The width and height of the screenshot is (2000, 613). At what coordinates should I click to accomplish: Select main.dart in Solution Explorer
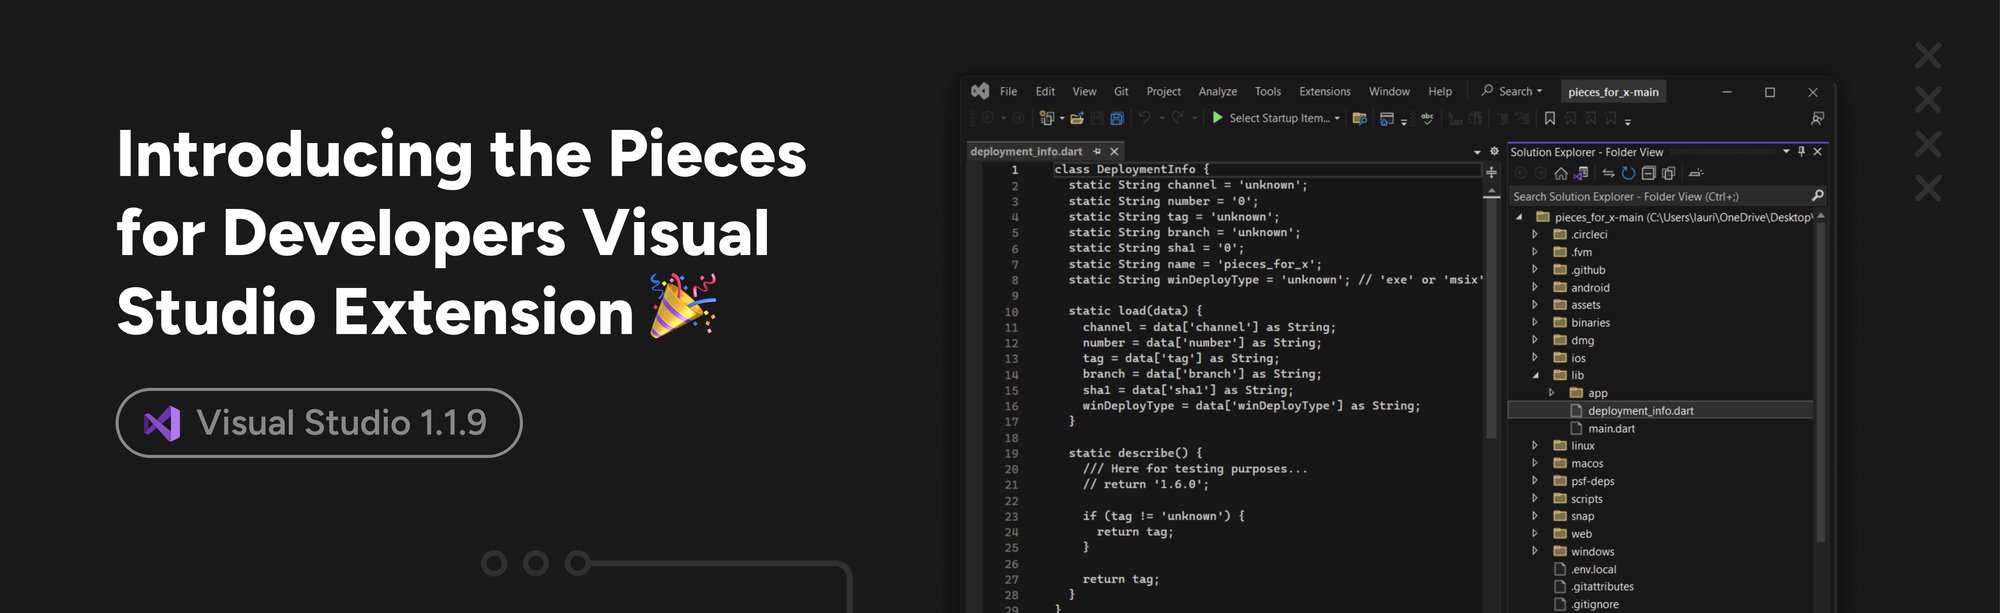coord(1610,428)
